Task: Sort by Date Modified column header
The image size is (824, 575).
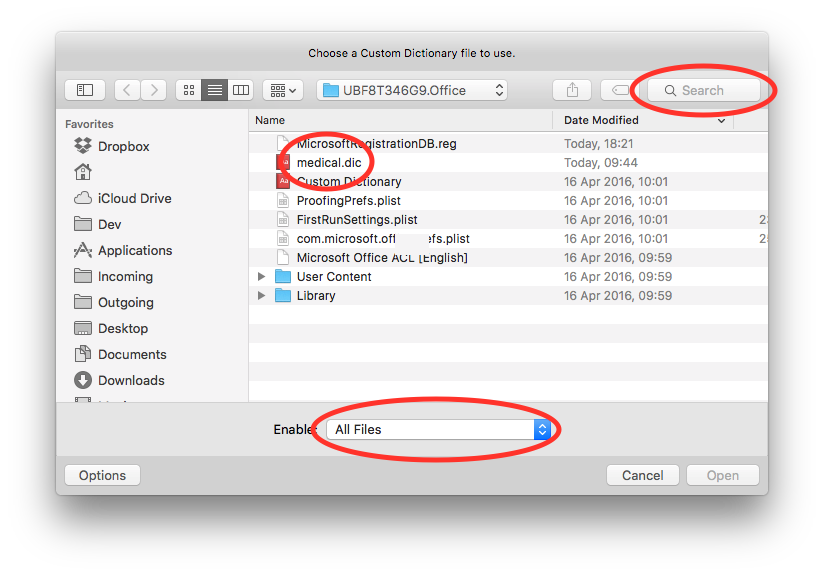Action: (x=643, y=120)
